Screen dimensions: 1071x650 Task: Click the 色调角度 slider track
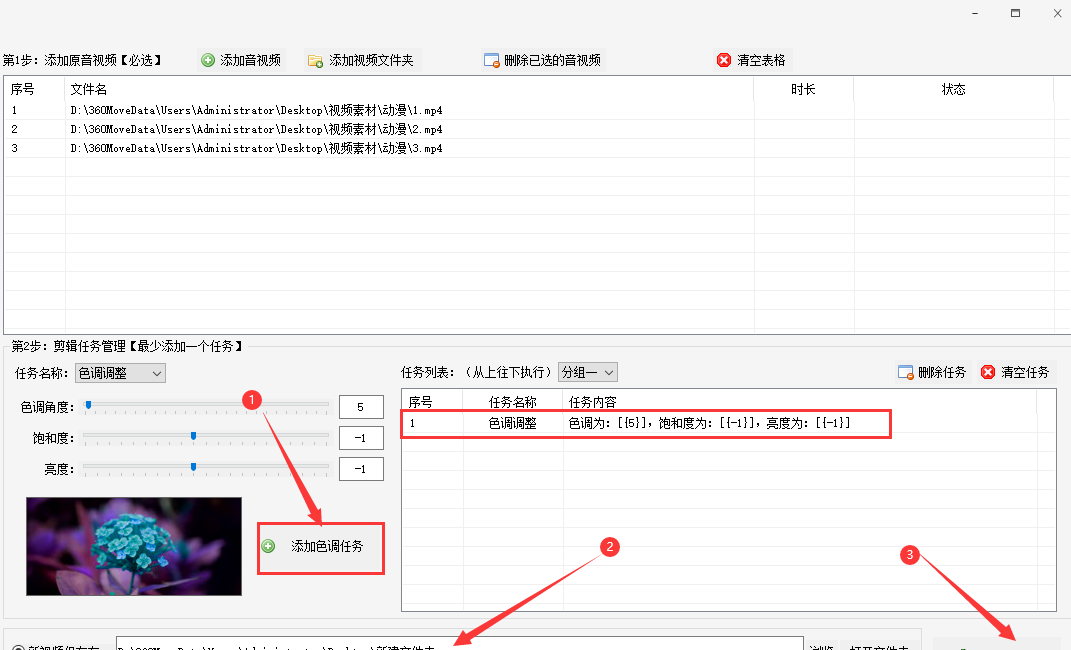coord(206,406)
